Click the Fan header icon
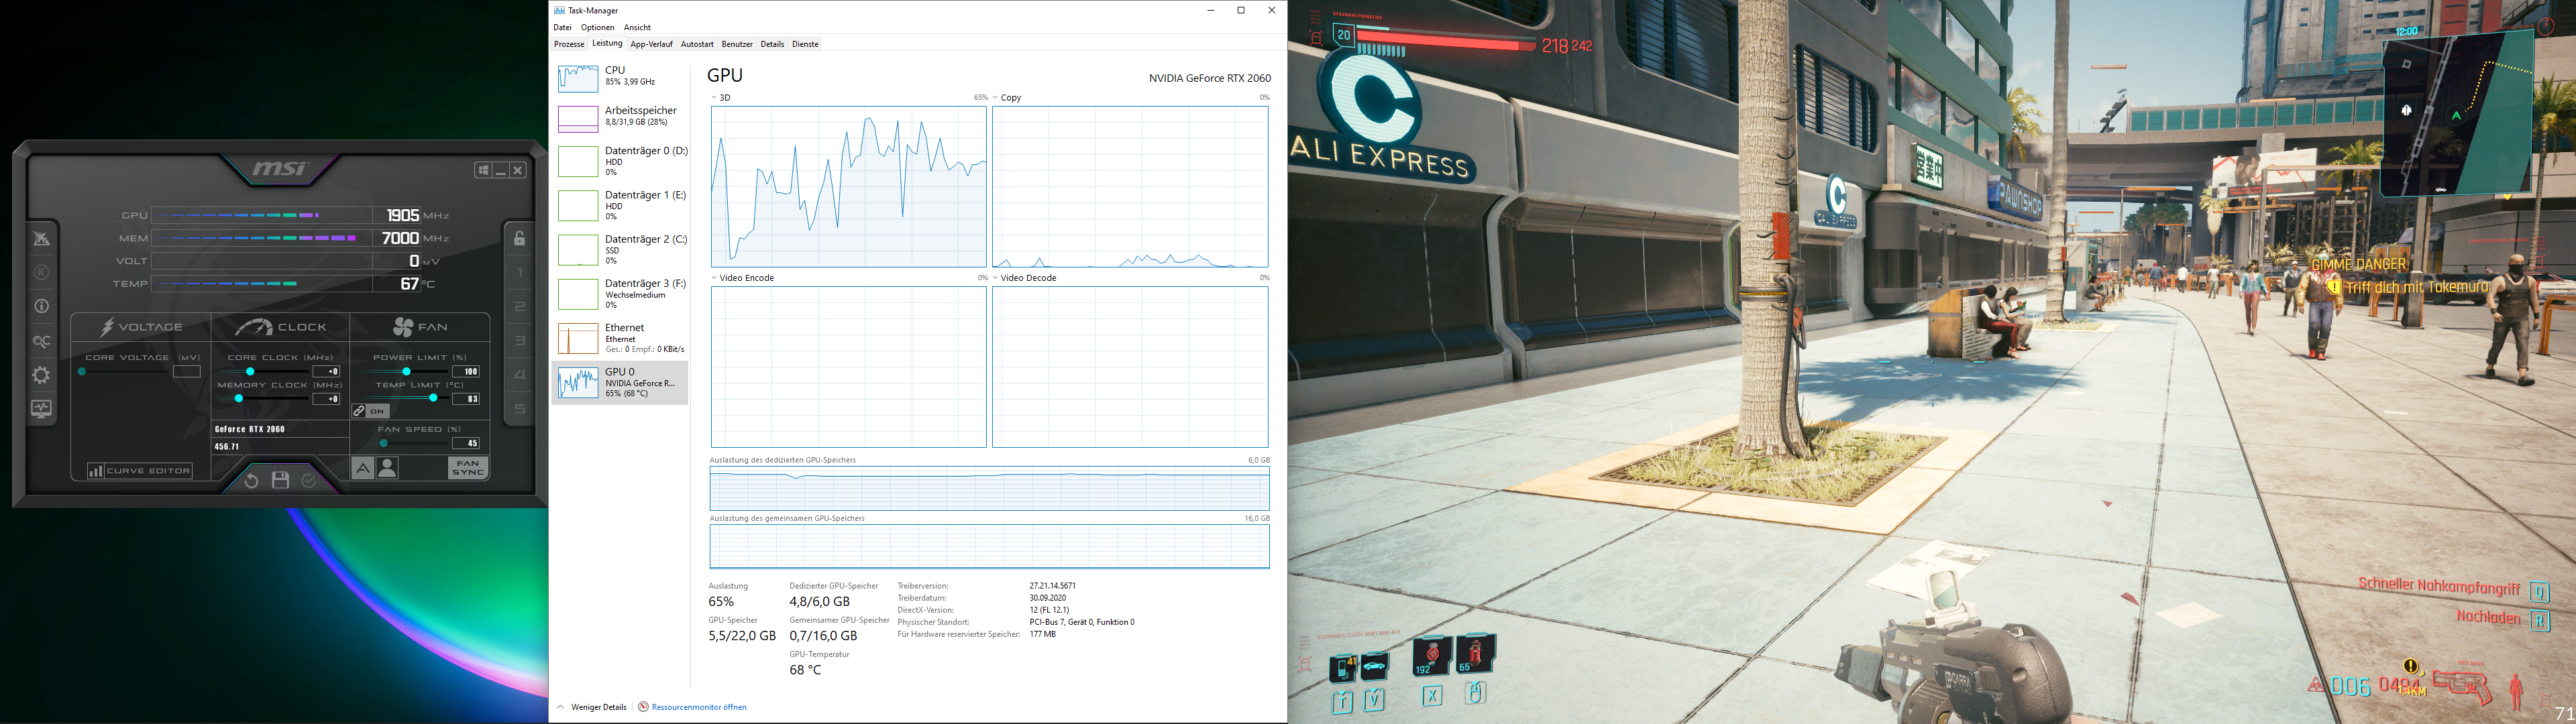 tap(403, 327)
